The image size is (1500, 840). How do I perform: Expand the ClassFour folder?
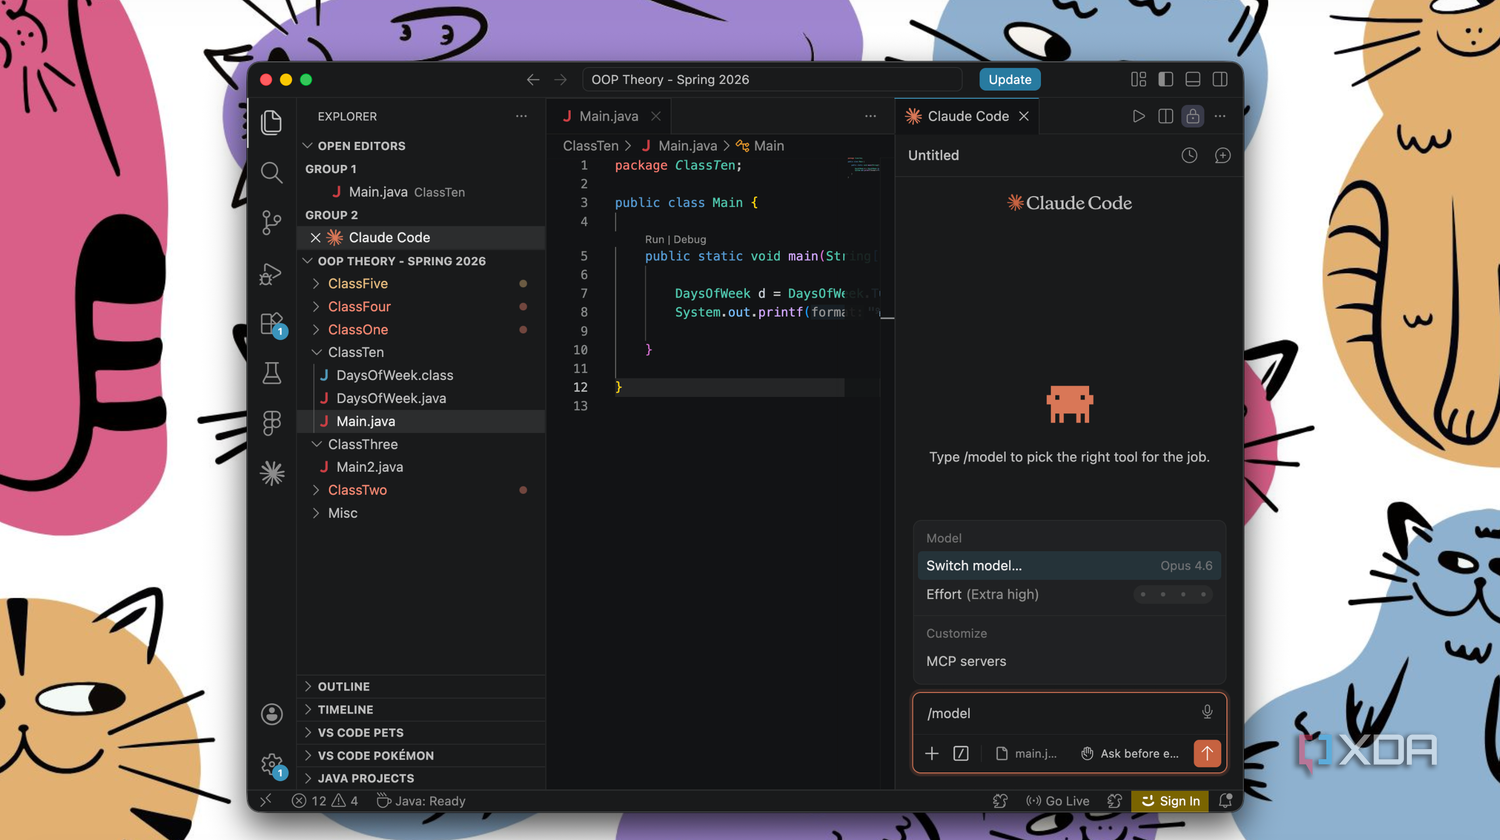421,307
